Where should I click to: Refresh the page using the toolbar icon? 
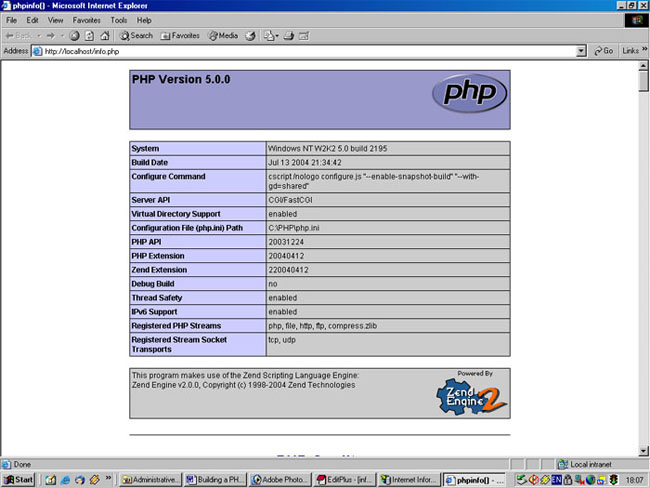pos(88,35)
